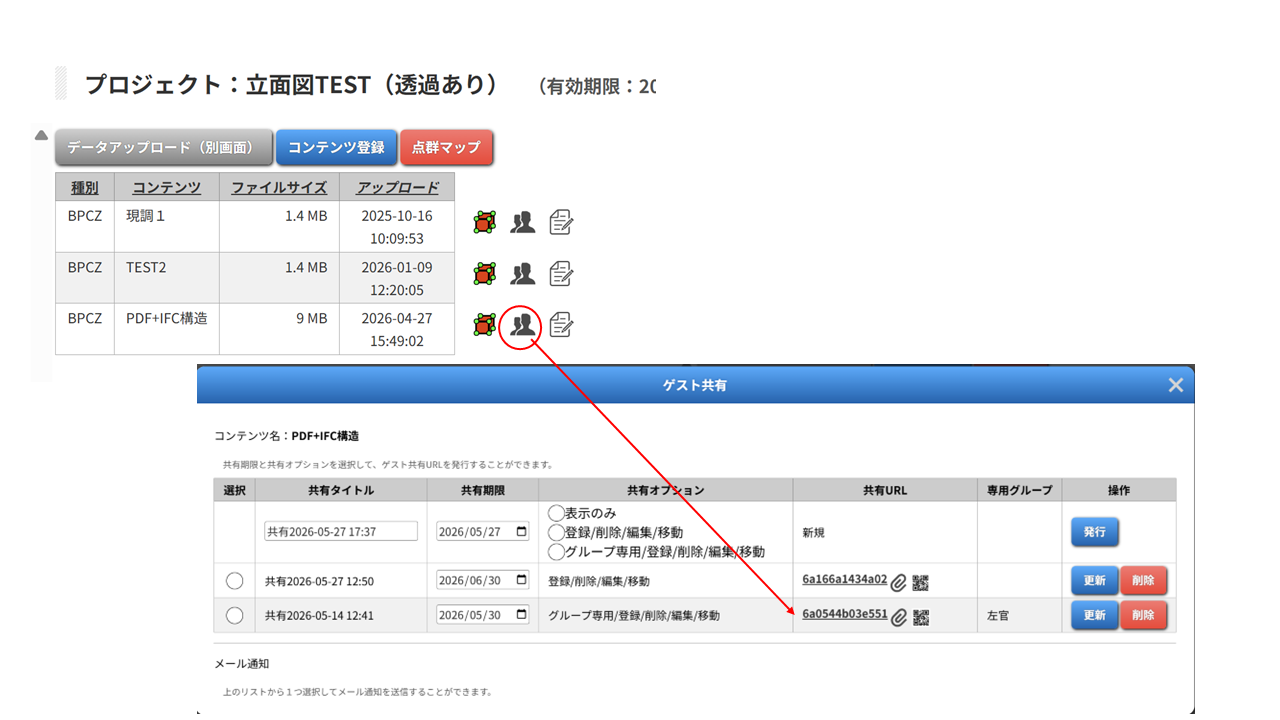Open date picker for 2026/05/27 expiry

click(521, 532)
